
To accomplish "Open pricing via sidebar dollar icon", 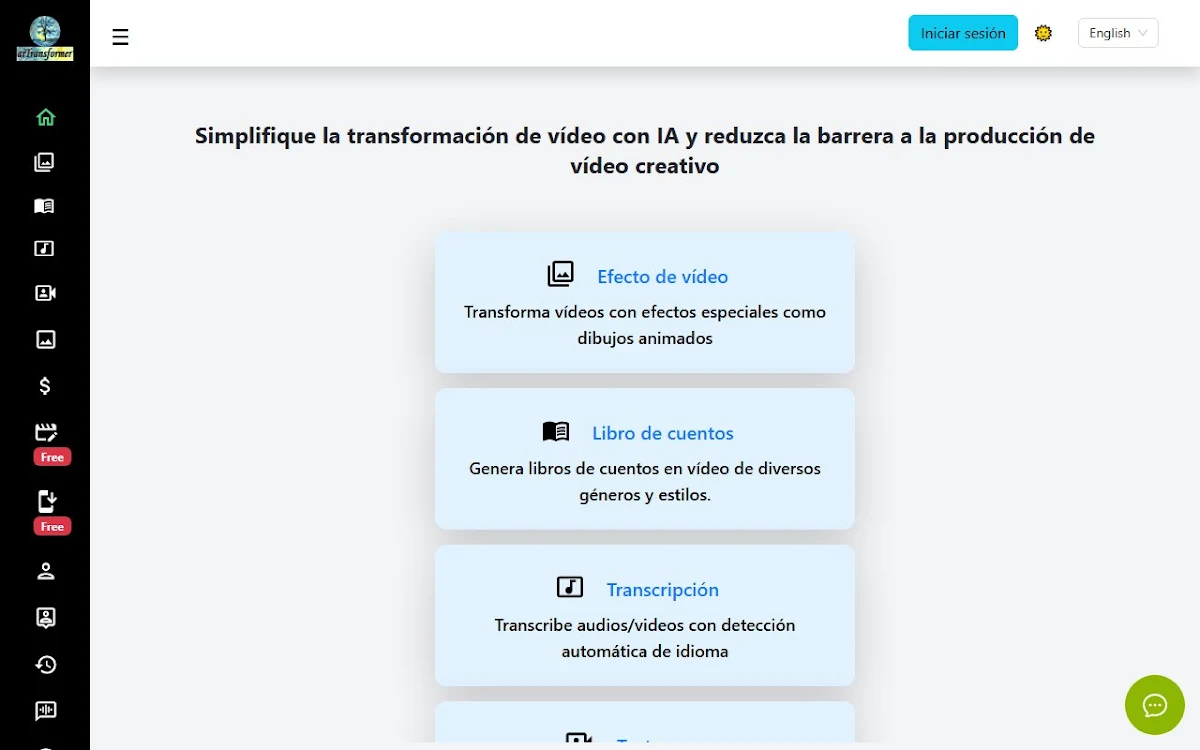I will [x=45, y=386].
